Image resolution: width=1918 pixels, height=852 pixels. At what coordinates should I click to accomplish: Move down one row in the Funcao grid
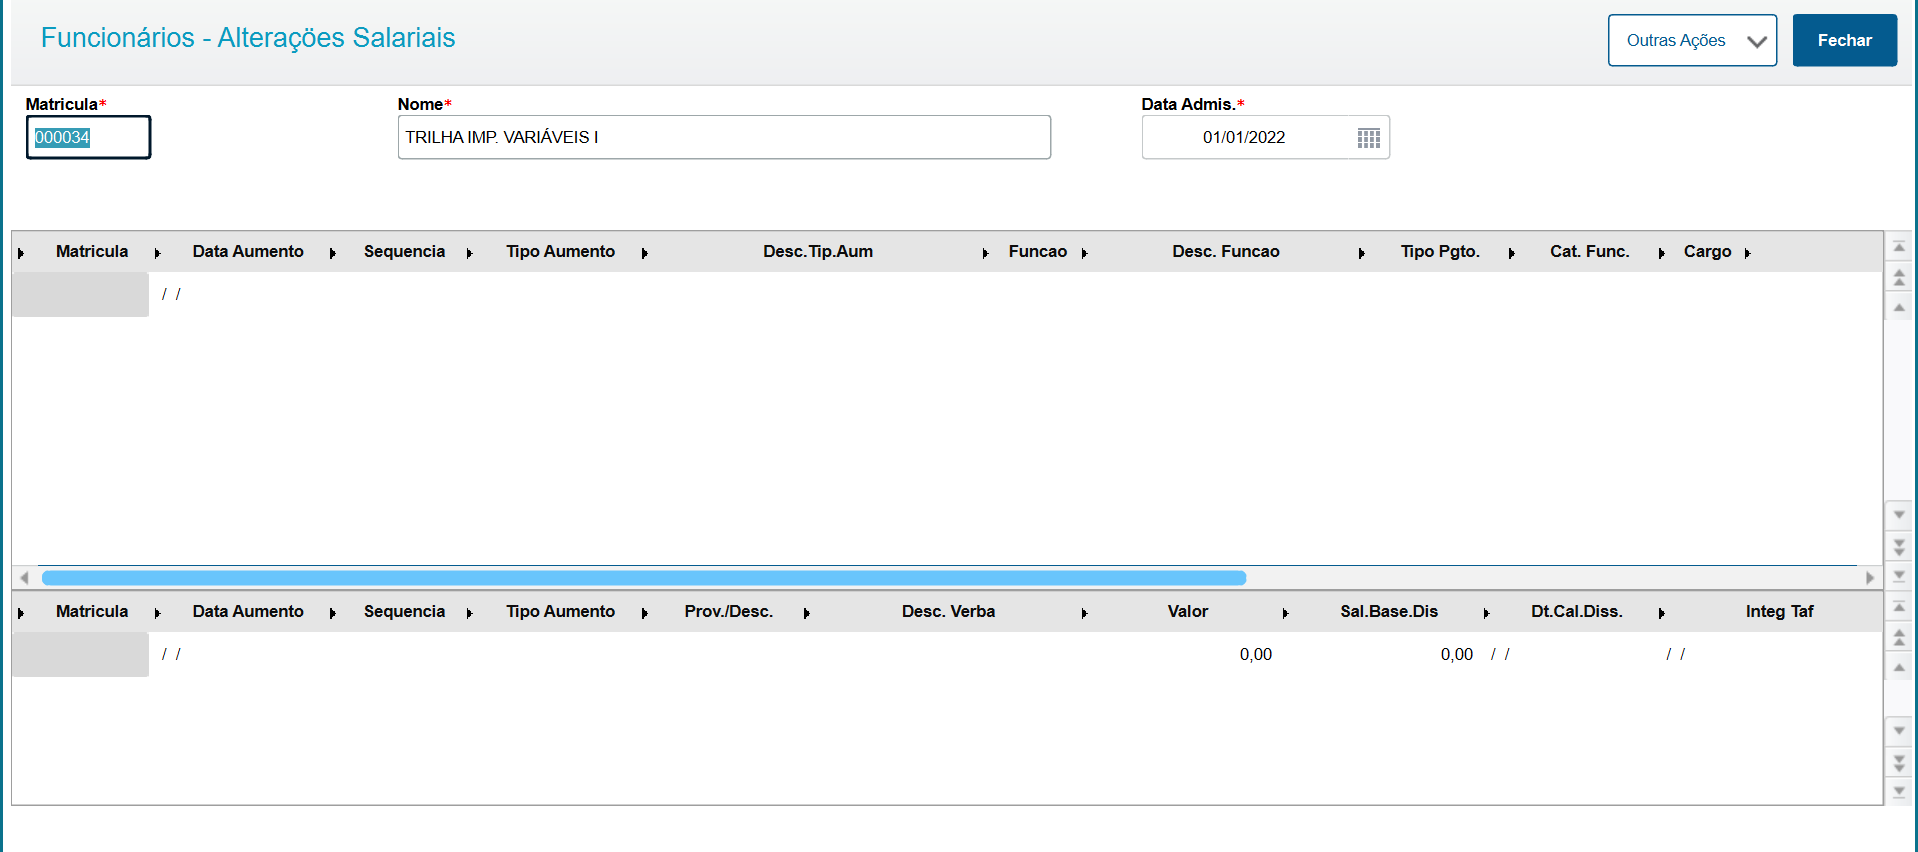tap(1899, 515)
